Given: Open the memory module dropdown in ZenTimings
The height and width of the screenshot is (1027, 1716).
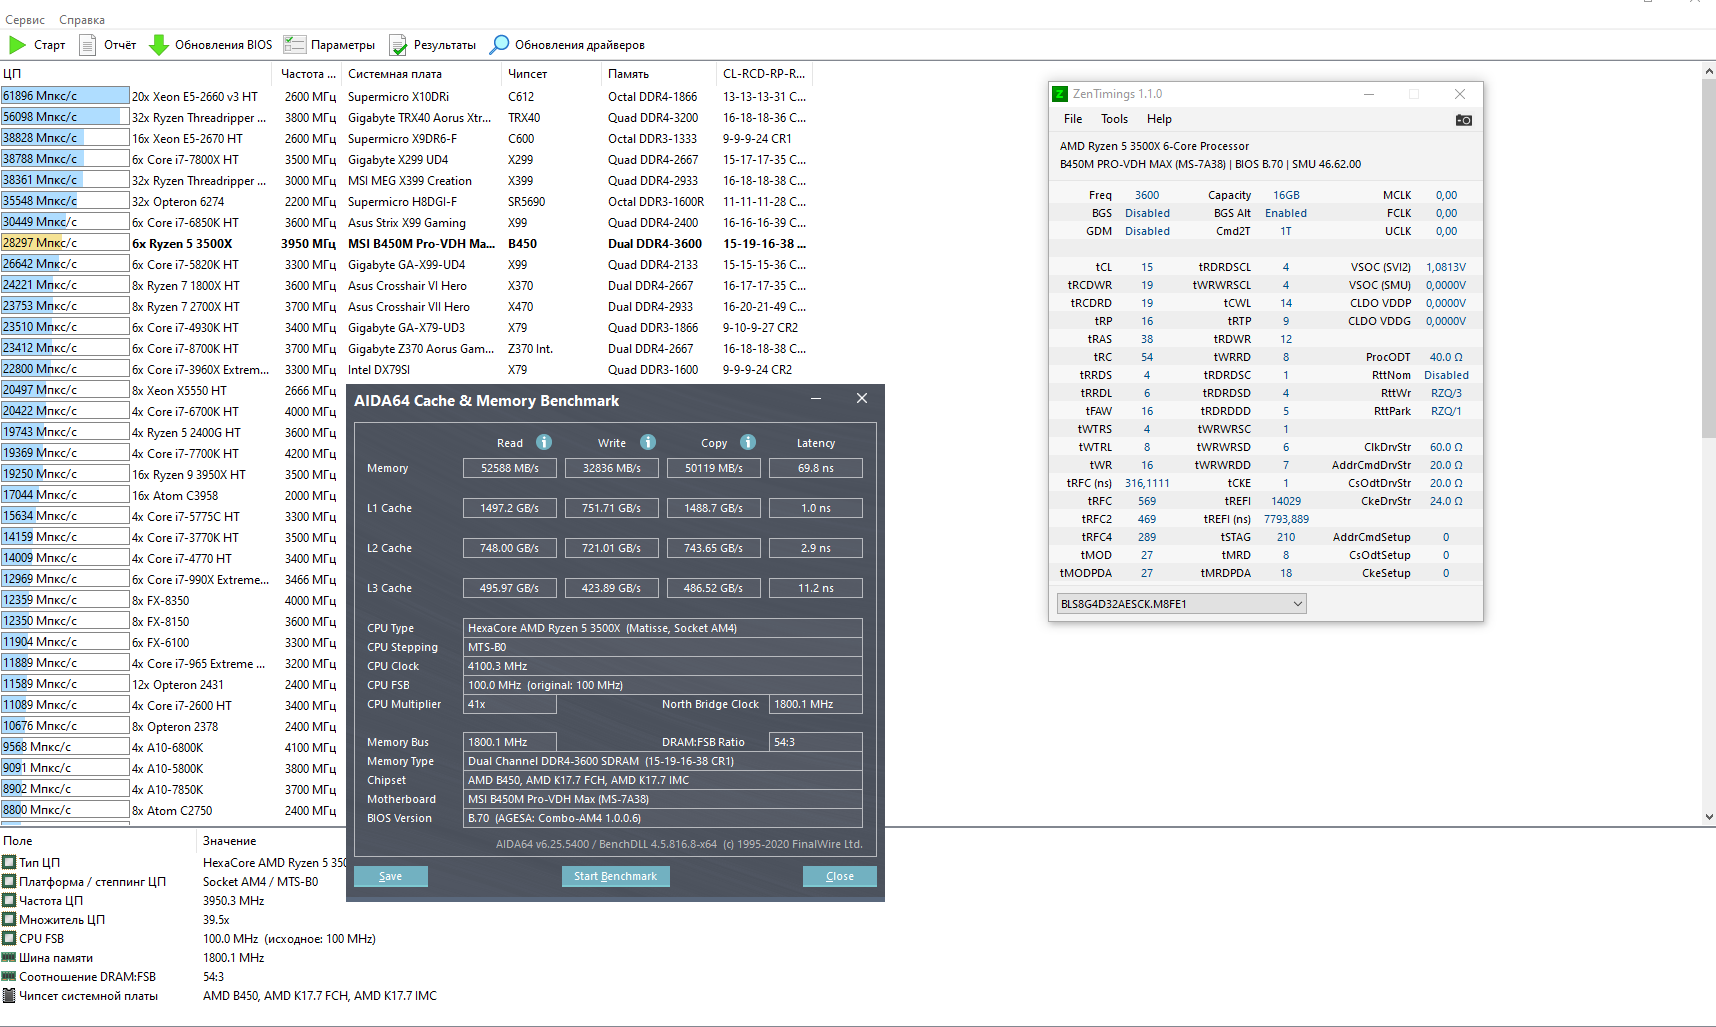Looking at the screenshot, I should click(x=1181, y=604).
